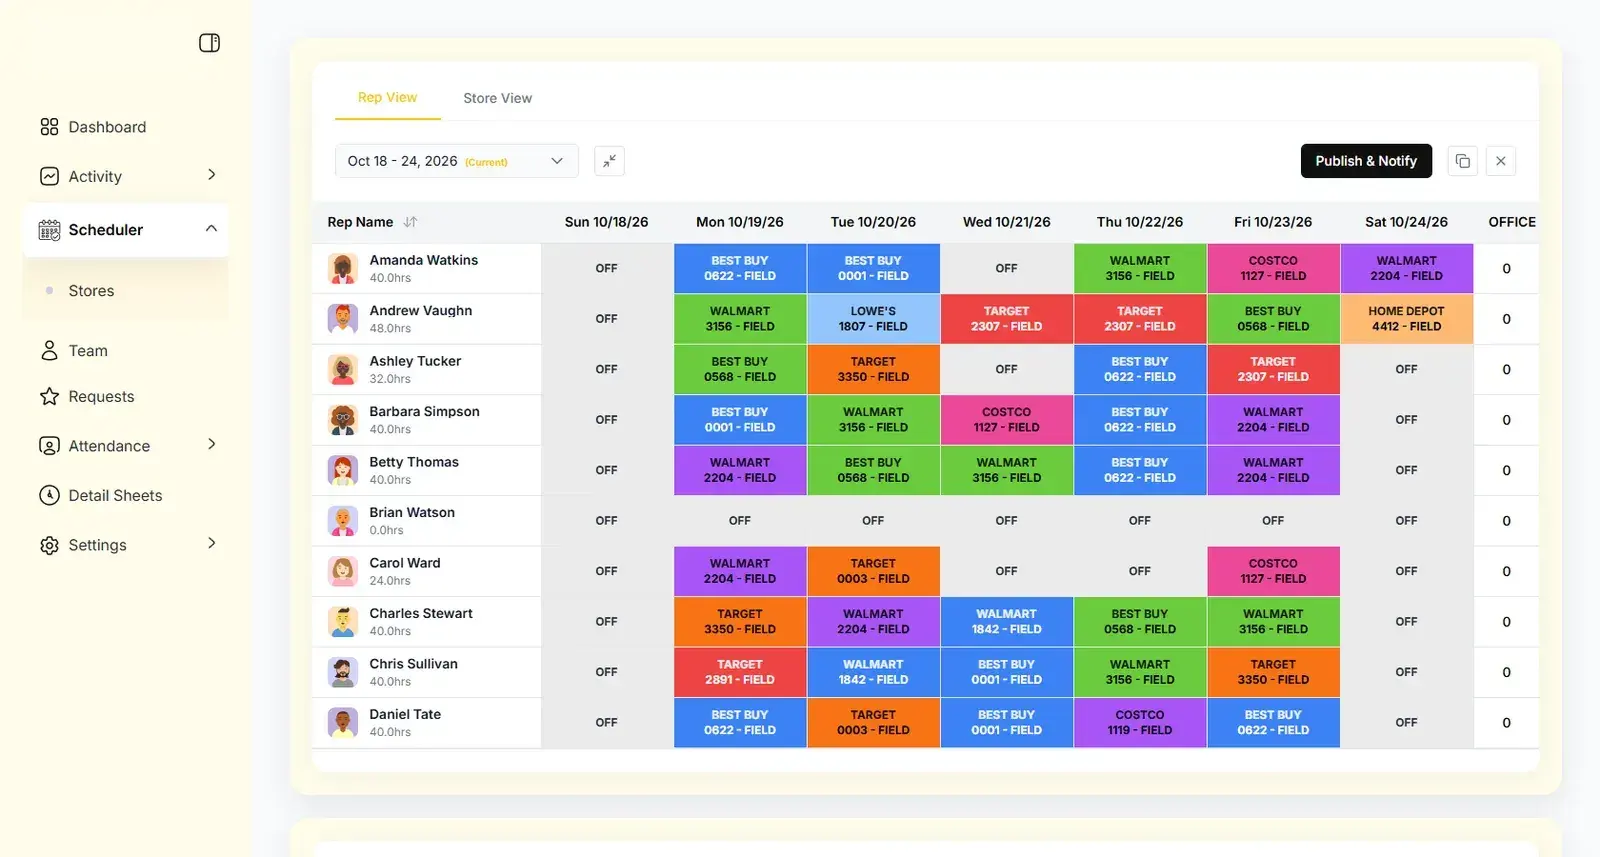Sort by Rep Name using sort icon
Image resolution: width=1600 pixels, height=857 pixels.
point(410,222)
